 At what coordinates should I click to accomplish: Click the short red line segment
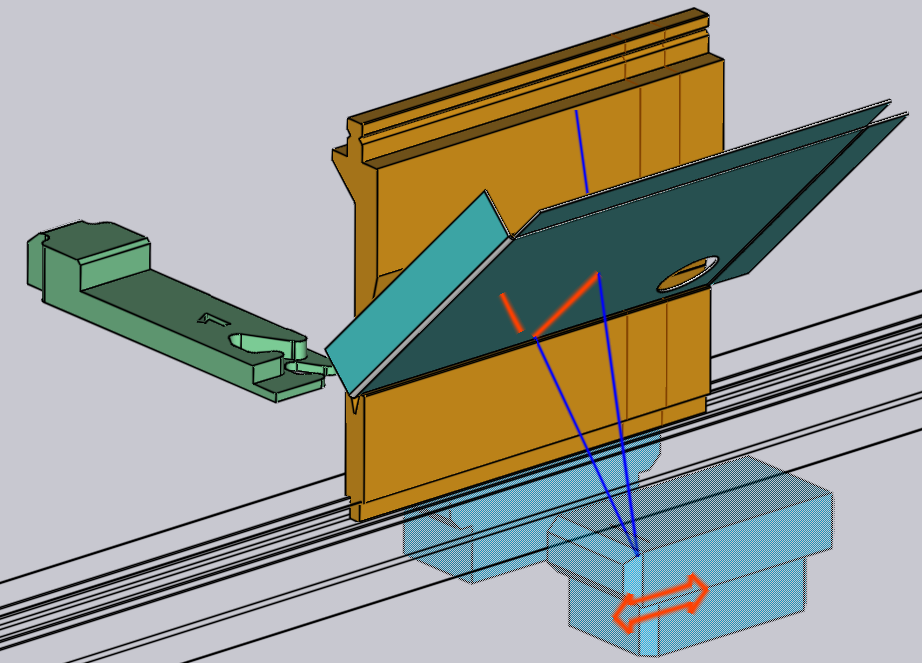point(512,313)
